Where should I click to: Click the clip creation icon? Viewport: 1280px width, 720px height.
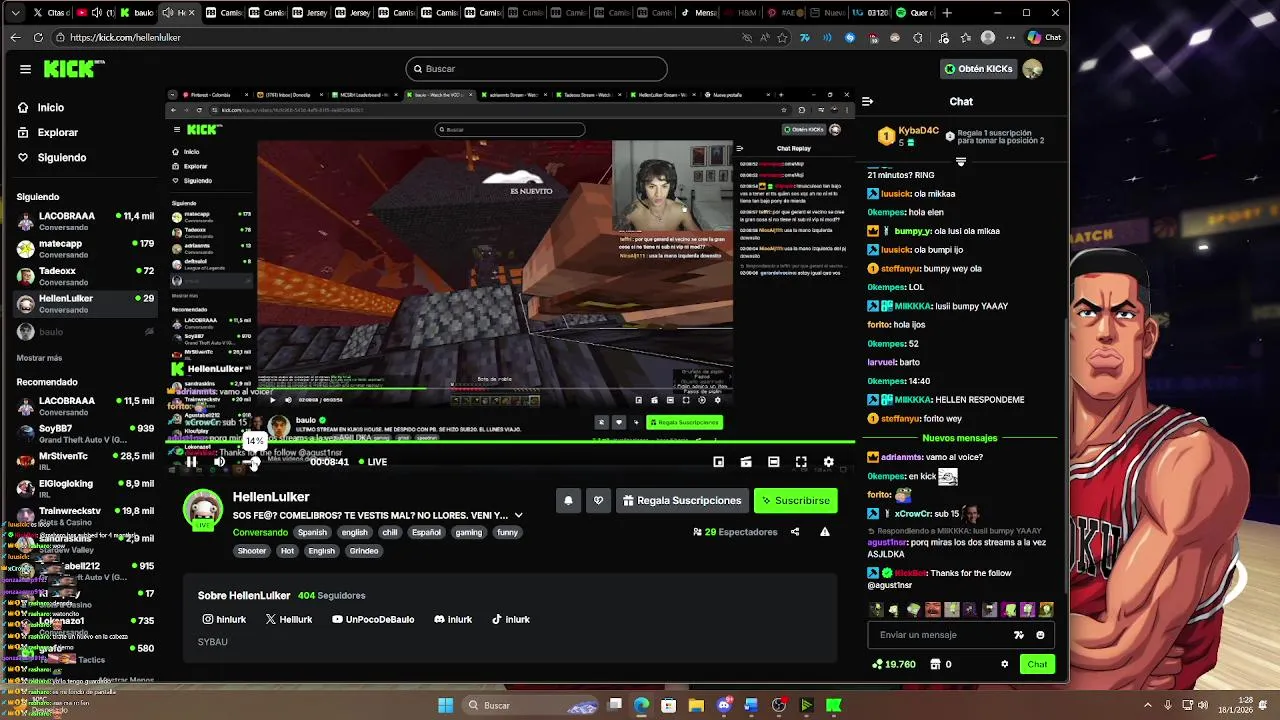click(746, 462)
